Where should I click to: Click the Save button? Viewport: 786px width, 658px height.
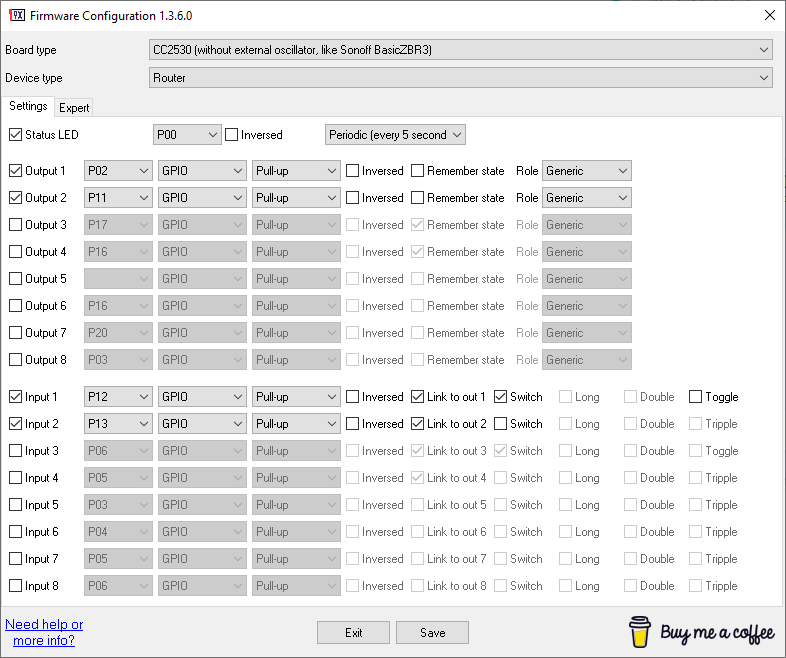(x=433, y=632)
